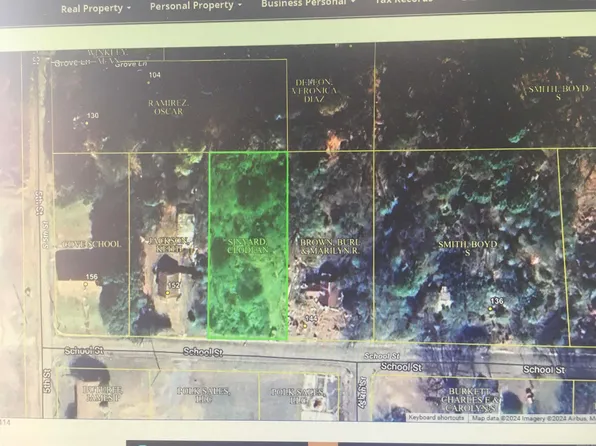Click the address marker dot for 130
Viewport: 596px width, 446px height.
(x=87, y=123)
